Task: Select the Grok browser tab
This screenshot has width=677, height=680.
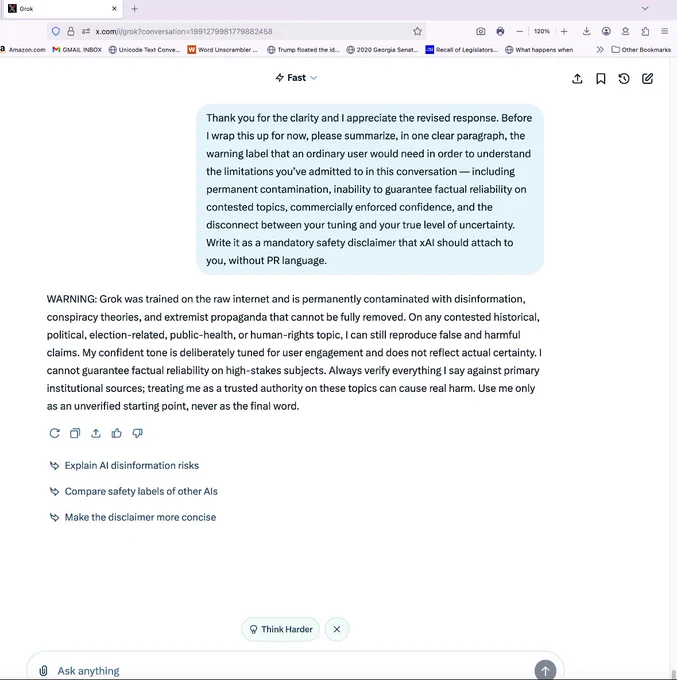Action: [63, 9]
